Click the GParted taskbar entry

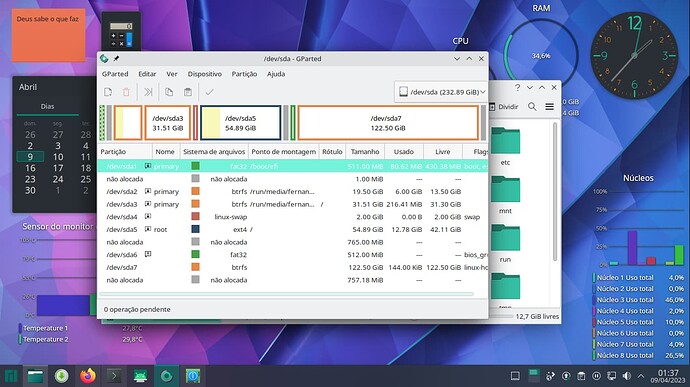(166, 376)
